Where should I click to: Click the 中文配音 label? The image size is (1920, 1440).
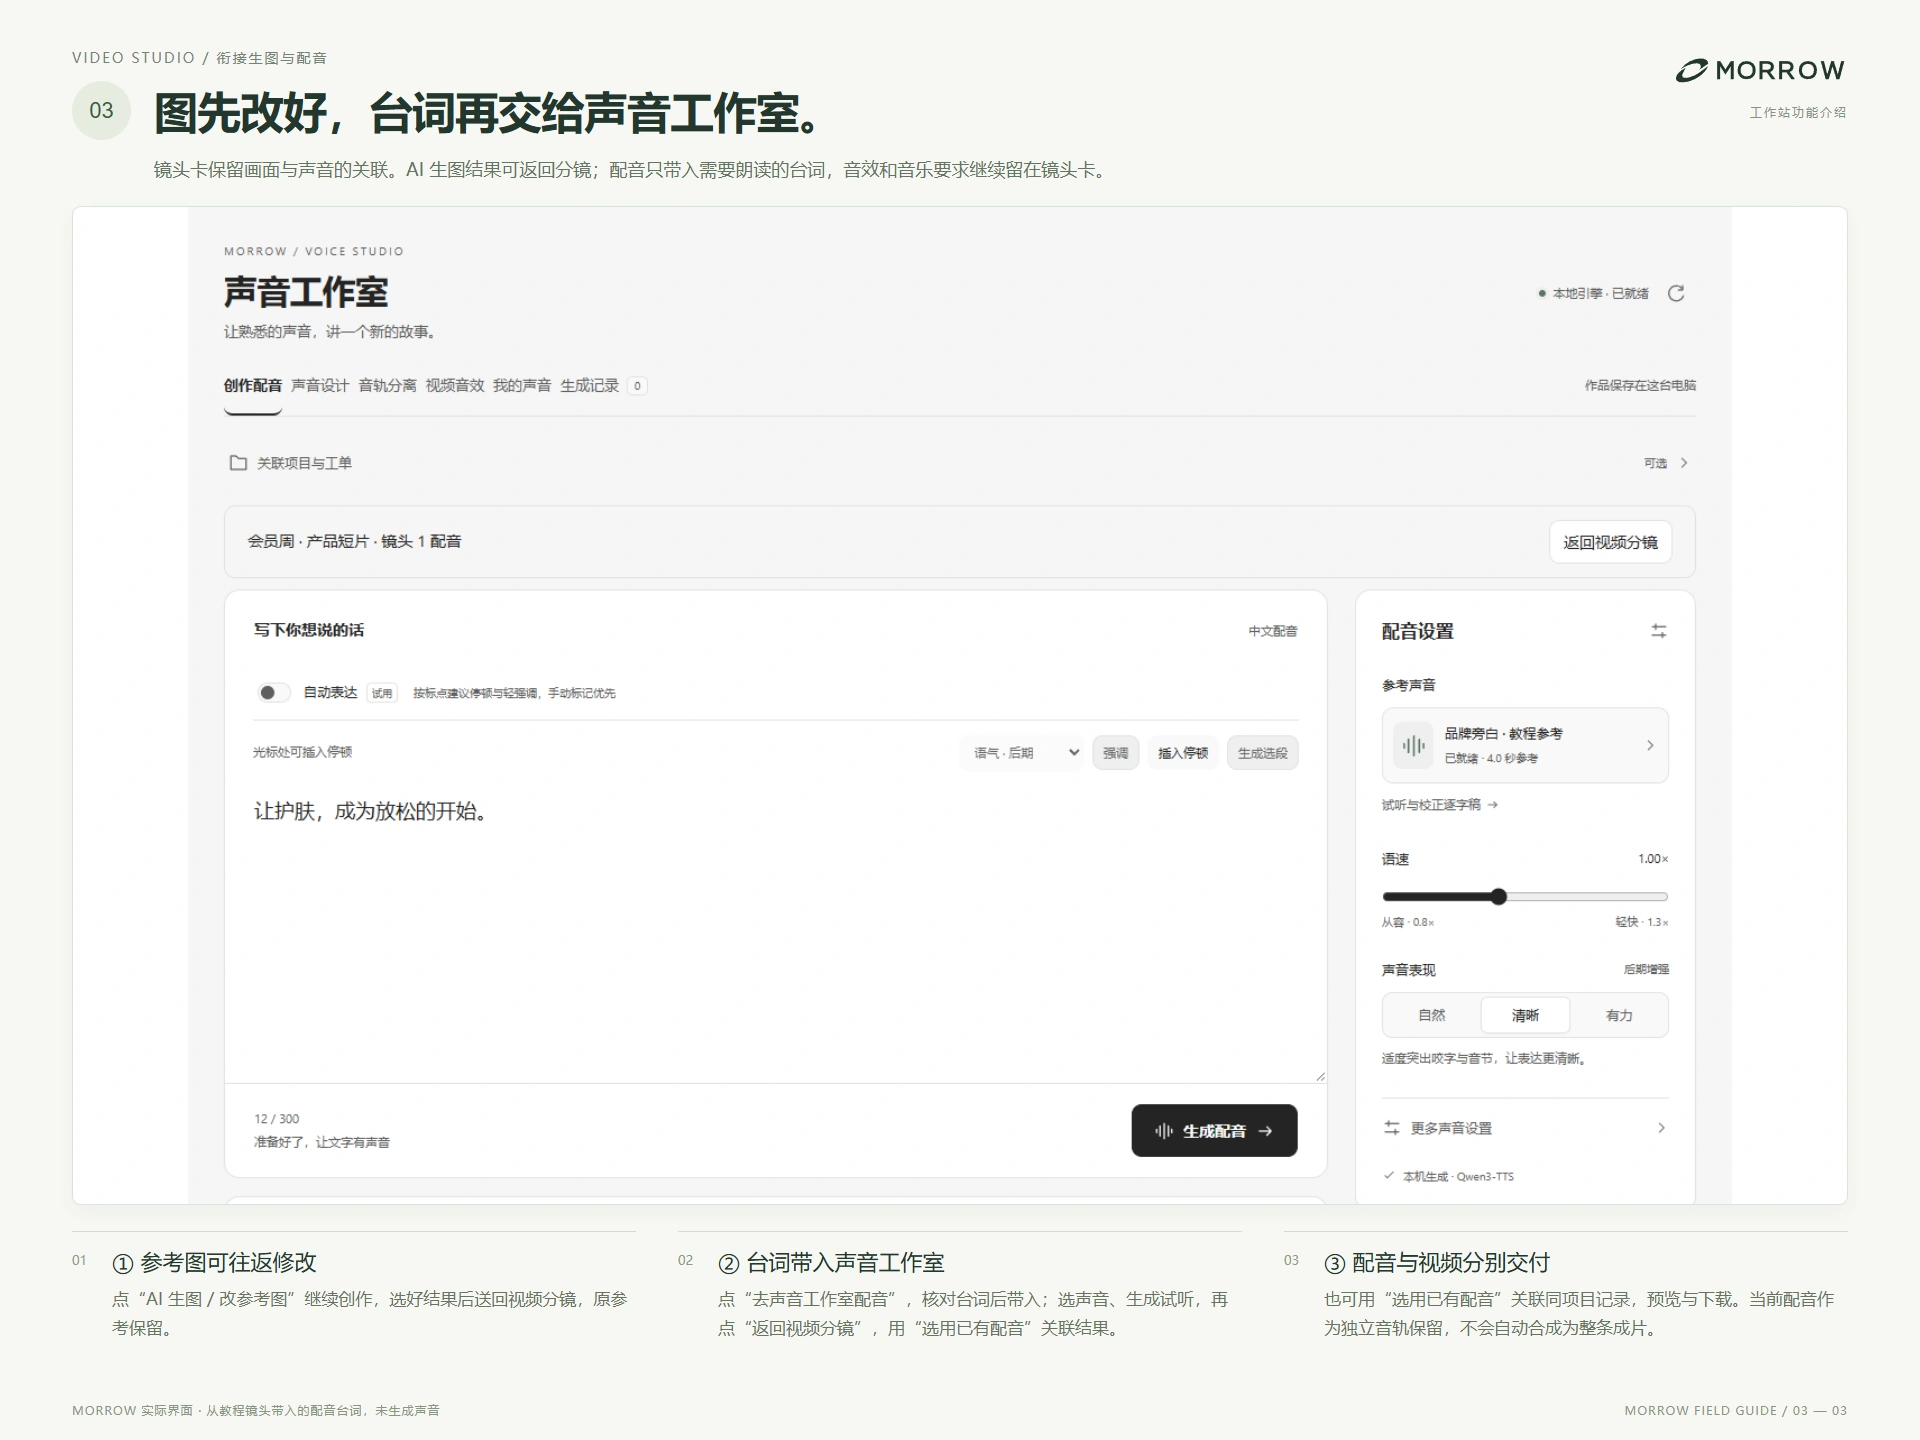pyautogui.click(x=1273, y=631)
